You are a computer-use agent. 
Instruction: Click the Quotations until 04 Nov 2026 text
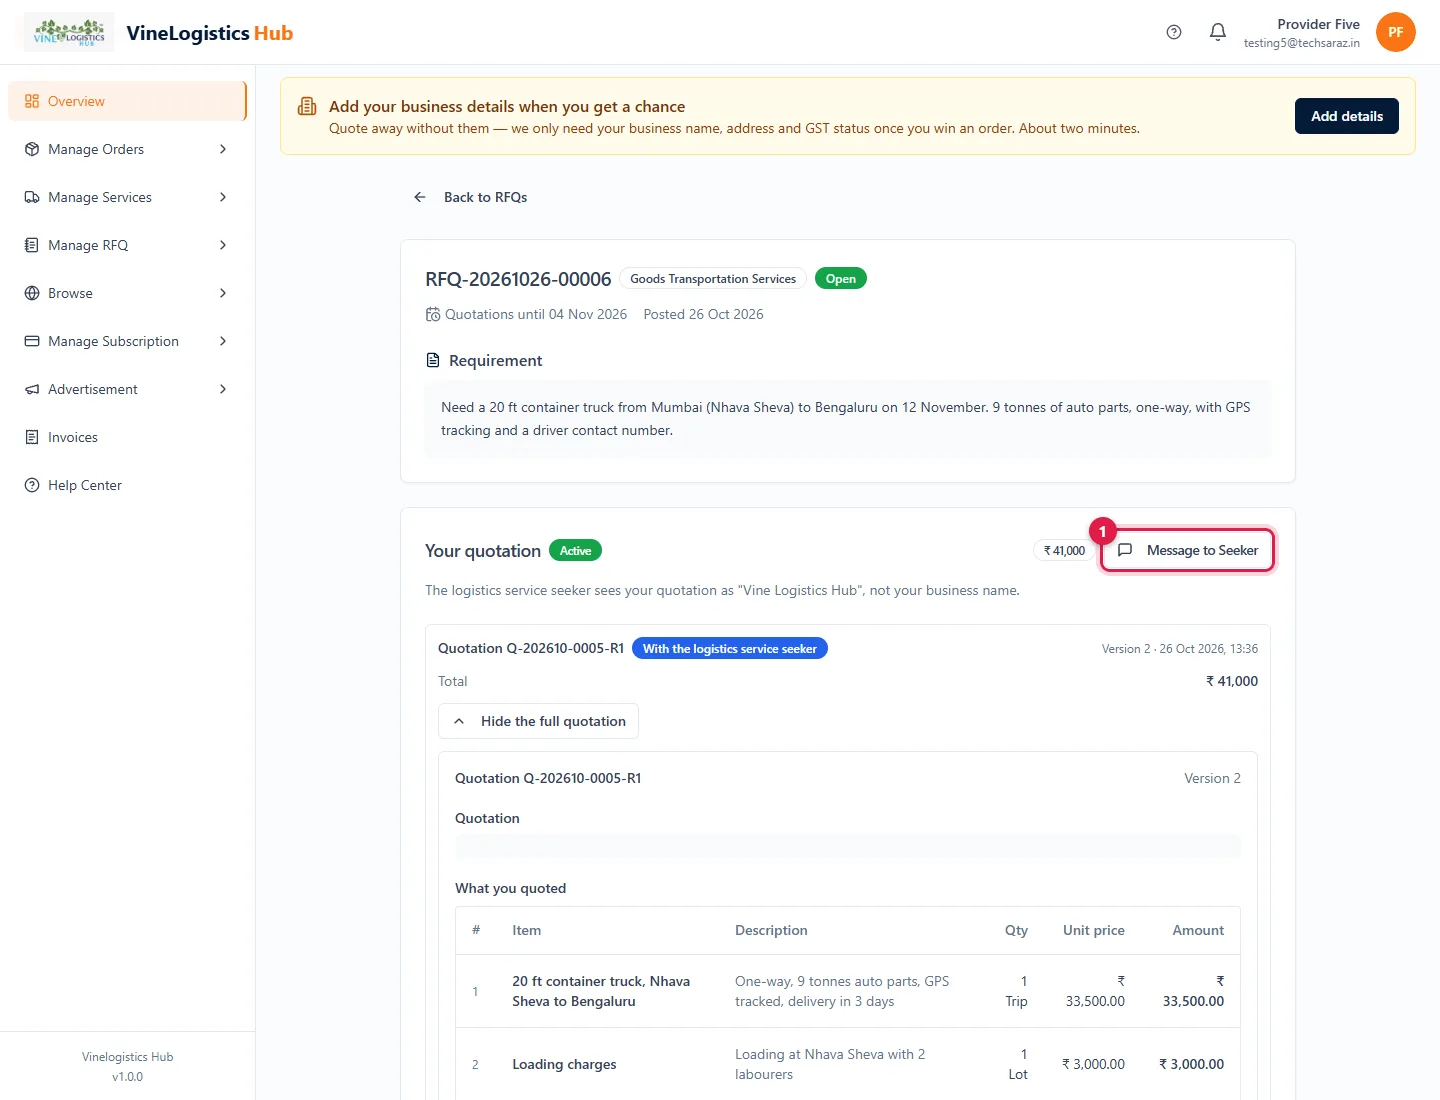(536, 314)
